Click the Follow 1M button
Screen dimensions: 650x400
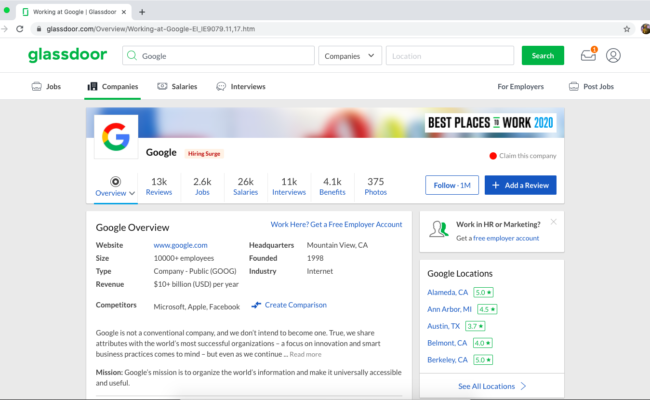pos(452,185)
